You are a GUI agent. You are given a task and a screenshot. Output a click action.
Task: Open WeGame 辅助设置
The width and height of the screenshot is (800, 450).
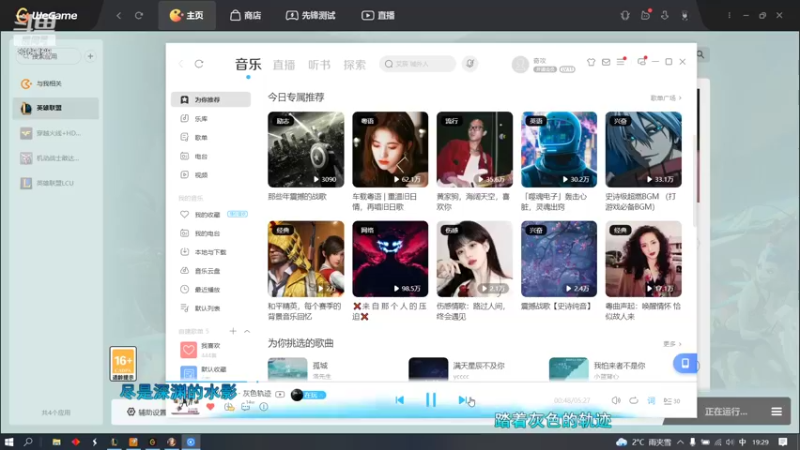coord(146,412)
